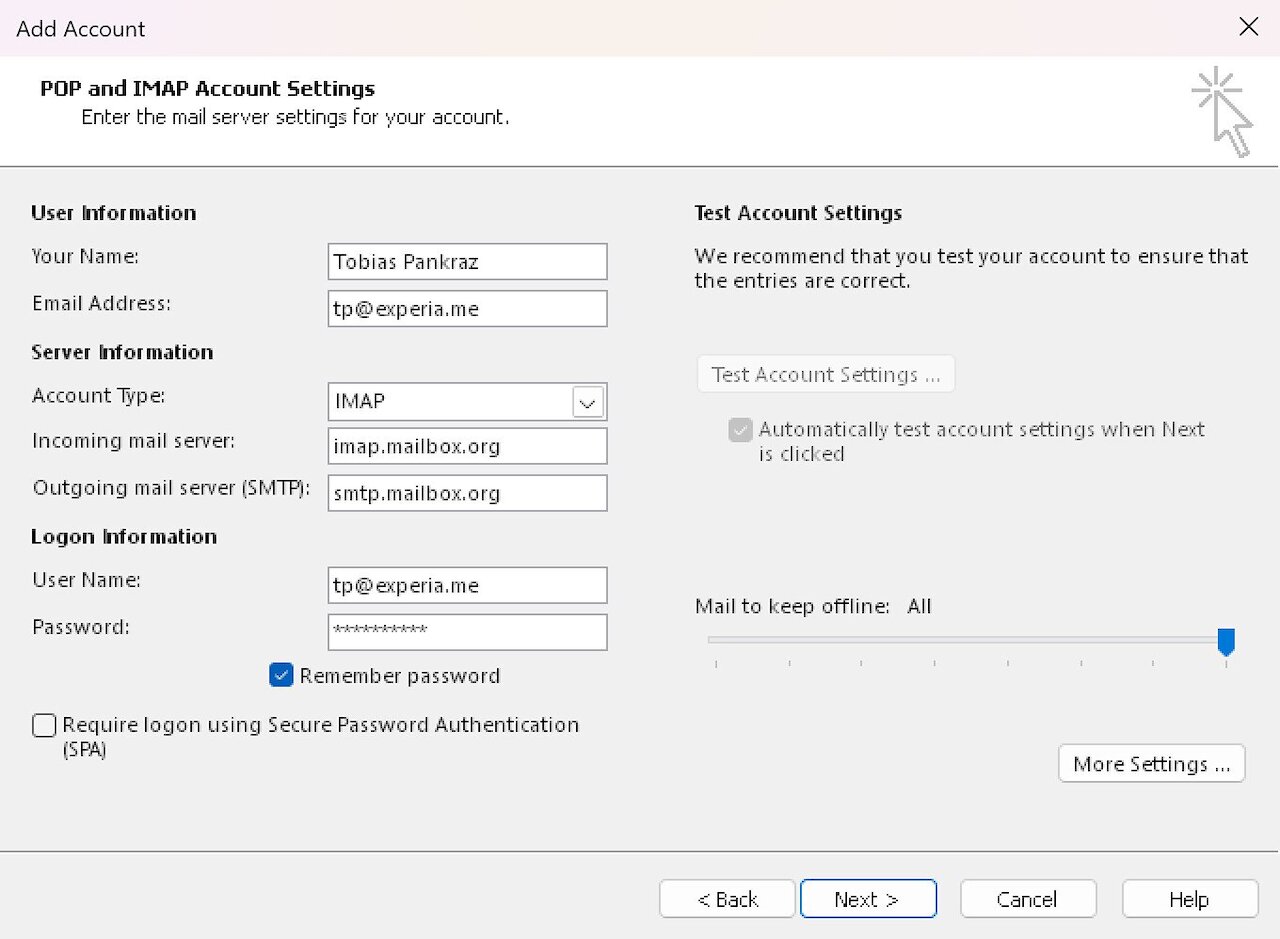Click the Test Account Settings button
Viewport: 1280px width, 939px height.
point(825,373)
